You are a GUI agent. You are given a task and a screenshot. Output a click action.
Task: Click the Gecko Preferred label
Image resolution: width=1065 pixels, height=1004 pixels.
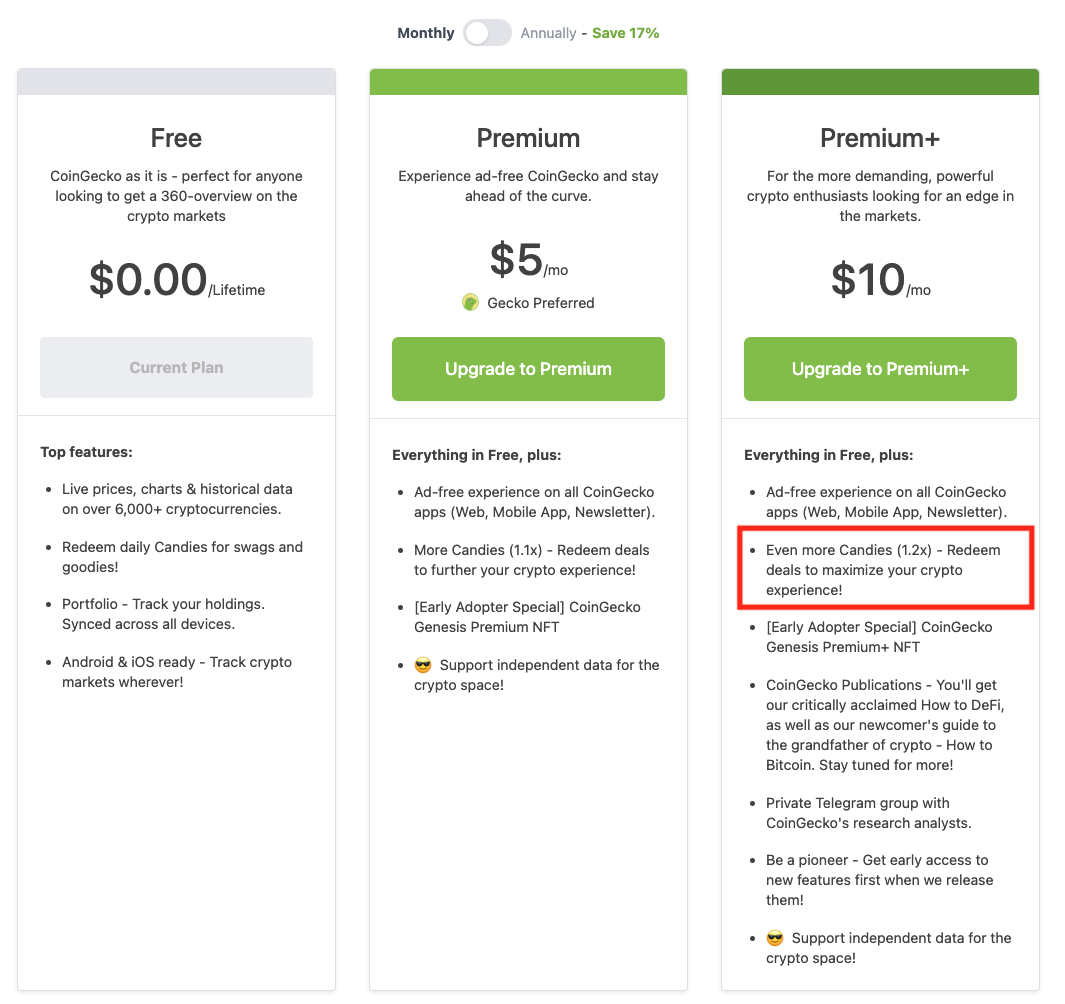(x=539, y=302)
